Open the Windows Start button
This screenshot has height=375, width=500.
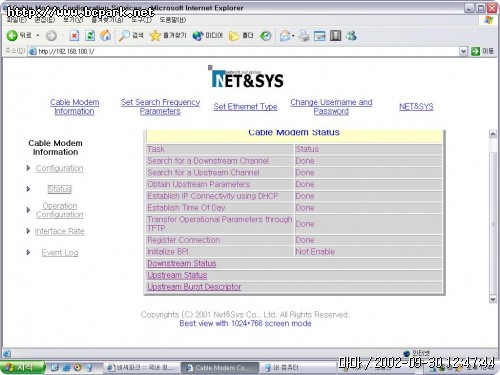coord(23,367)
